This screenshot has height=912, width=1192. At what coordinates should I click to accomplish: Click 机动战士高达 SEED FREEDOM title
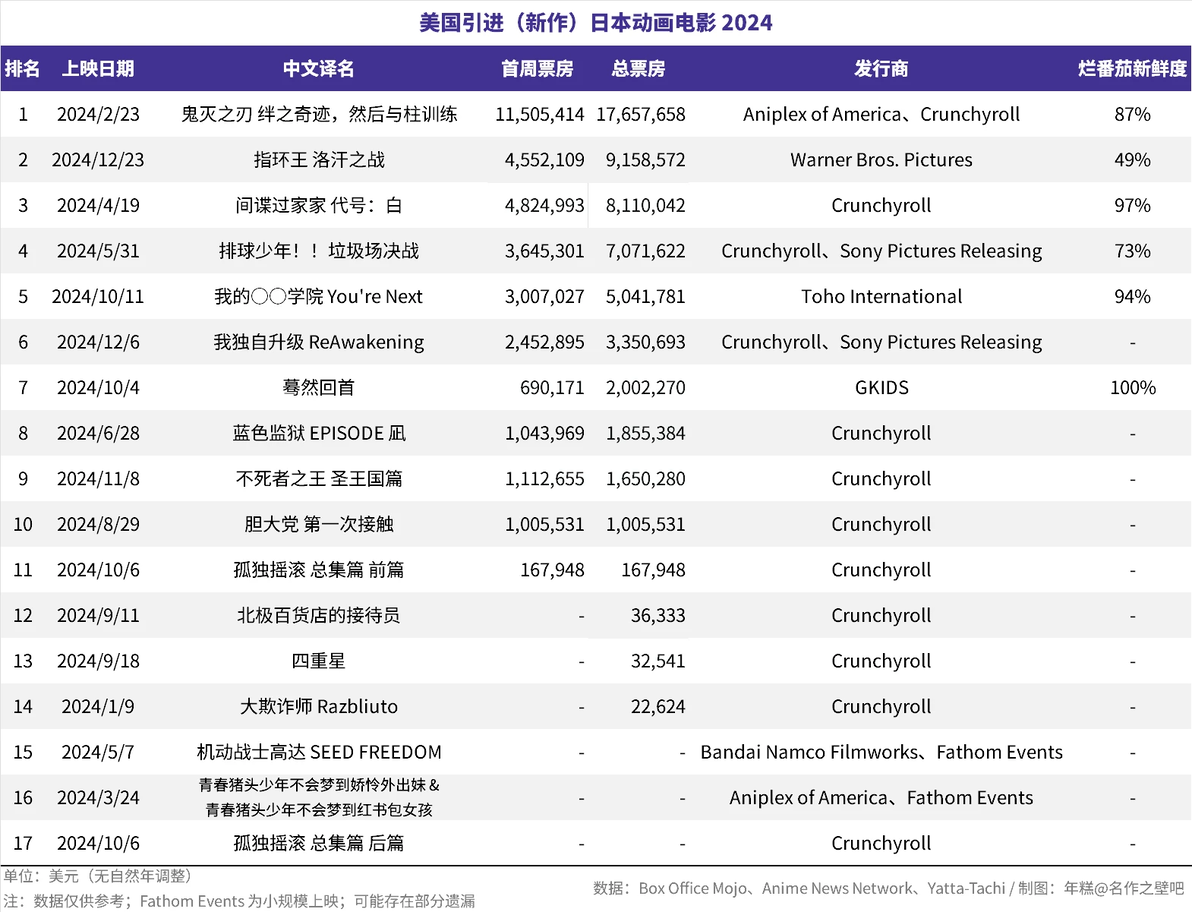tap(319, 752)
